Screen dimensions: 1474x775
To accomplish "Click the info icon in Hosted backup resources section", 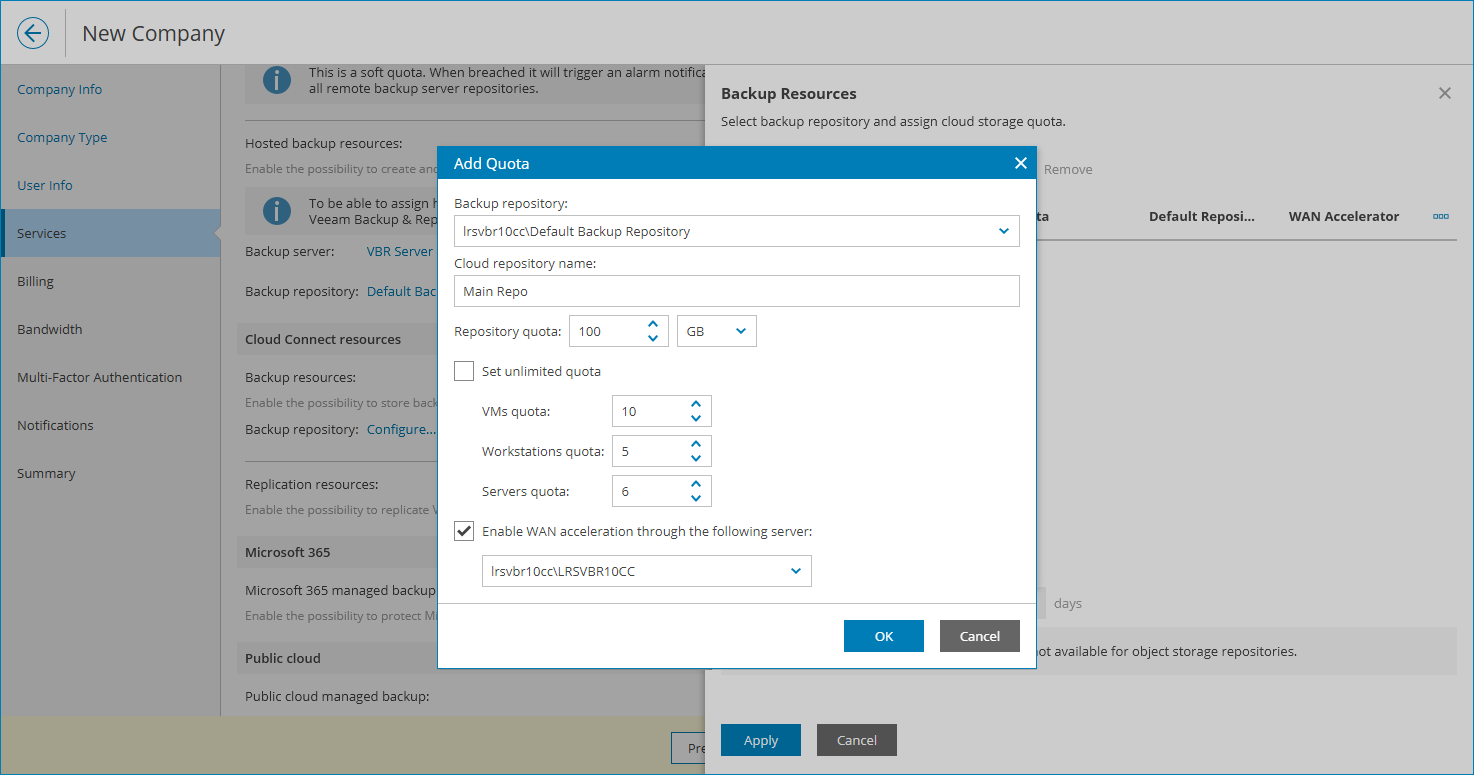I will [277, 211].
